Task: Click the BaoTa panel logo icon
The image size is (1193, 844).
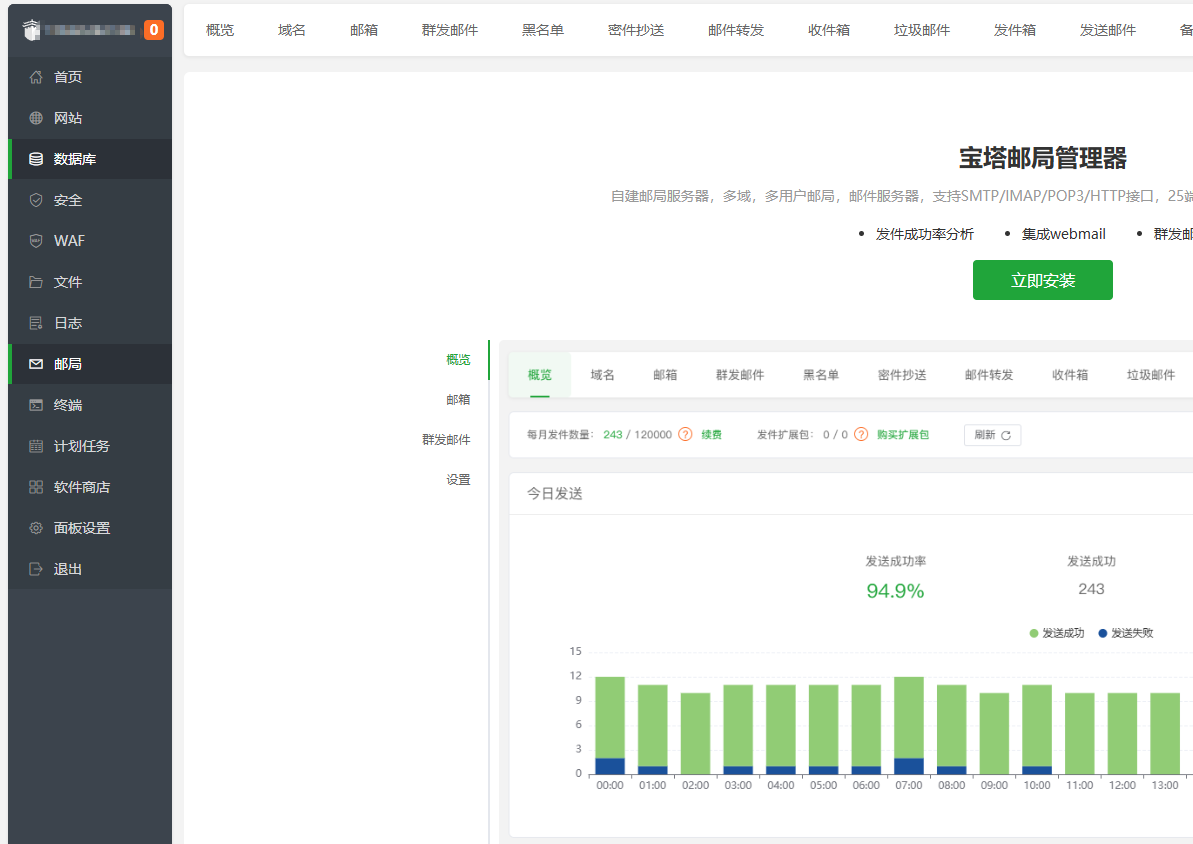Action: click(x=30, y=30)
